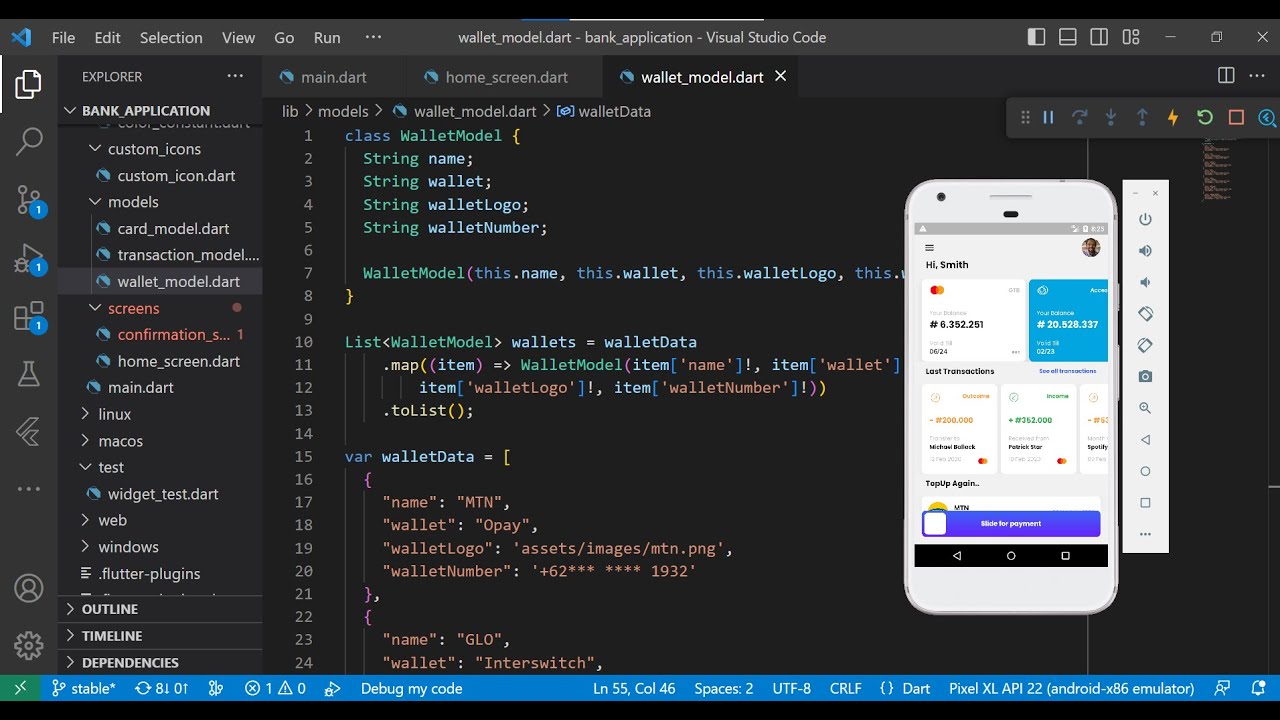
Task: Open the Run and Debug view
Action: 28,258
